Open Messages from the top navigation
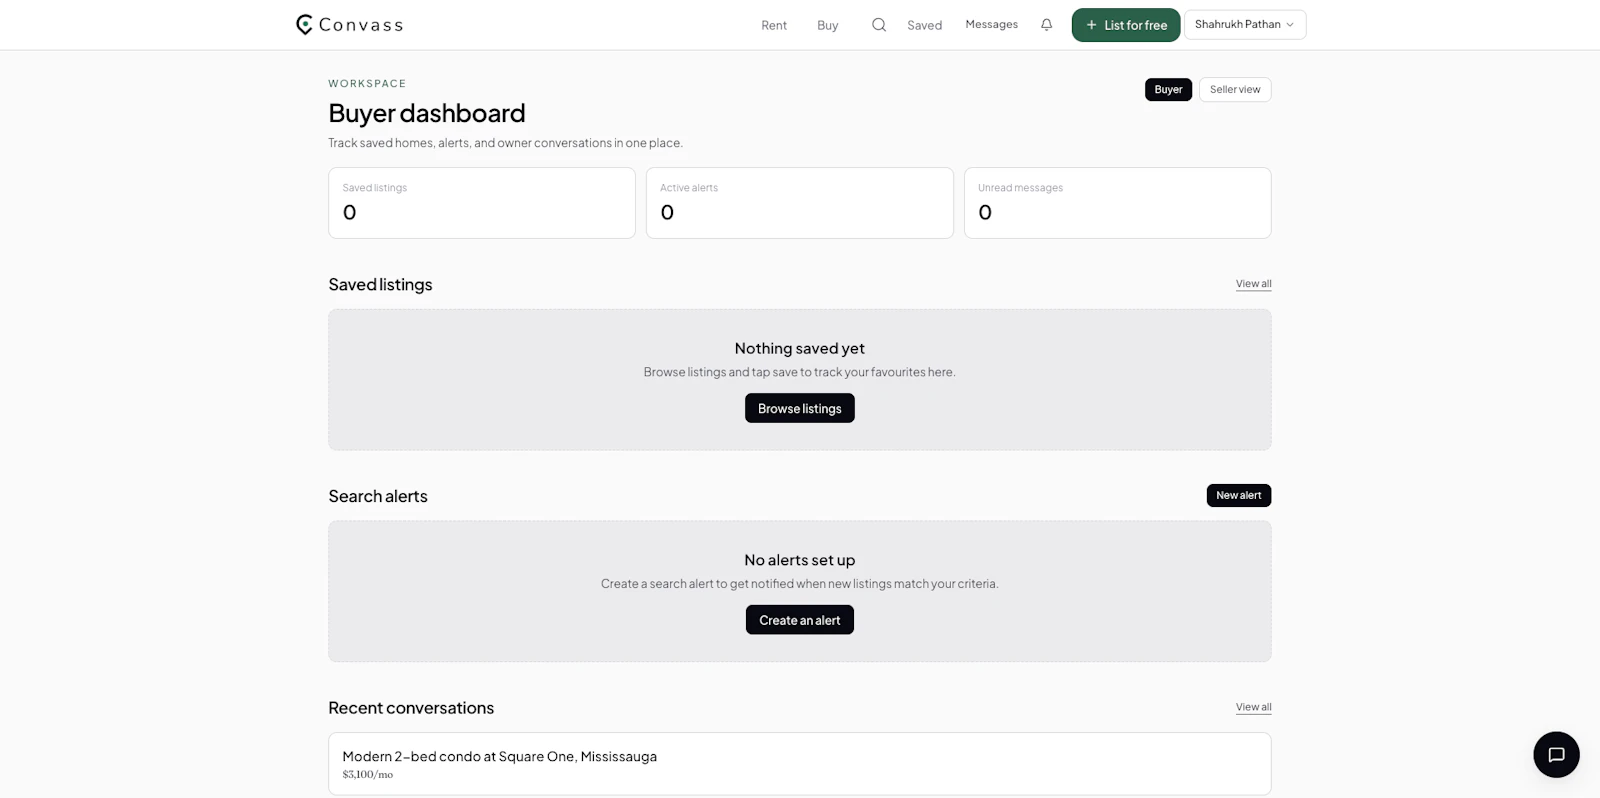This screenshot has height=798, width=1600. pyautogui.click(x=991, y=24)
